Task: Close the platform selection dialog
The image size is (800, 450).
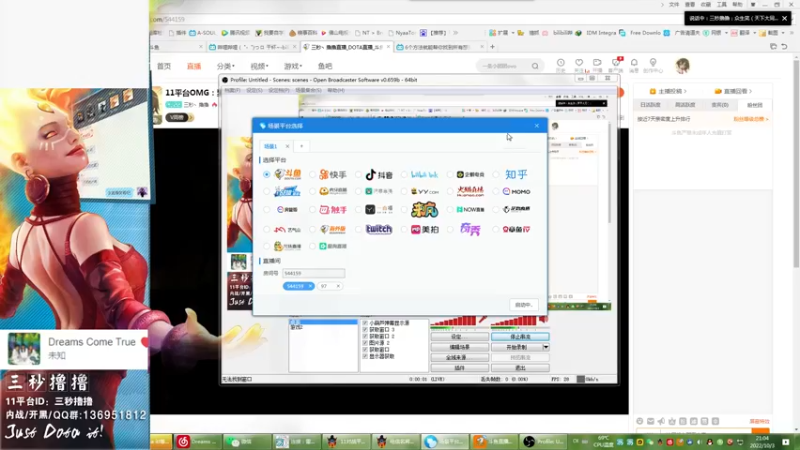Action: pos(537,126)
